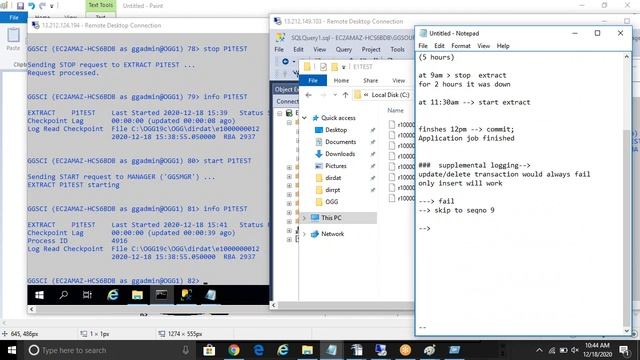Open Internet Explorer in remote taskbar
640x360 pixels.
(x=112, y=295)
